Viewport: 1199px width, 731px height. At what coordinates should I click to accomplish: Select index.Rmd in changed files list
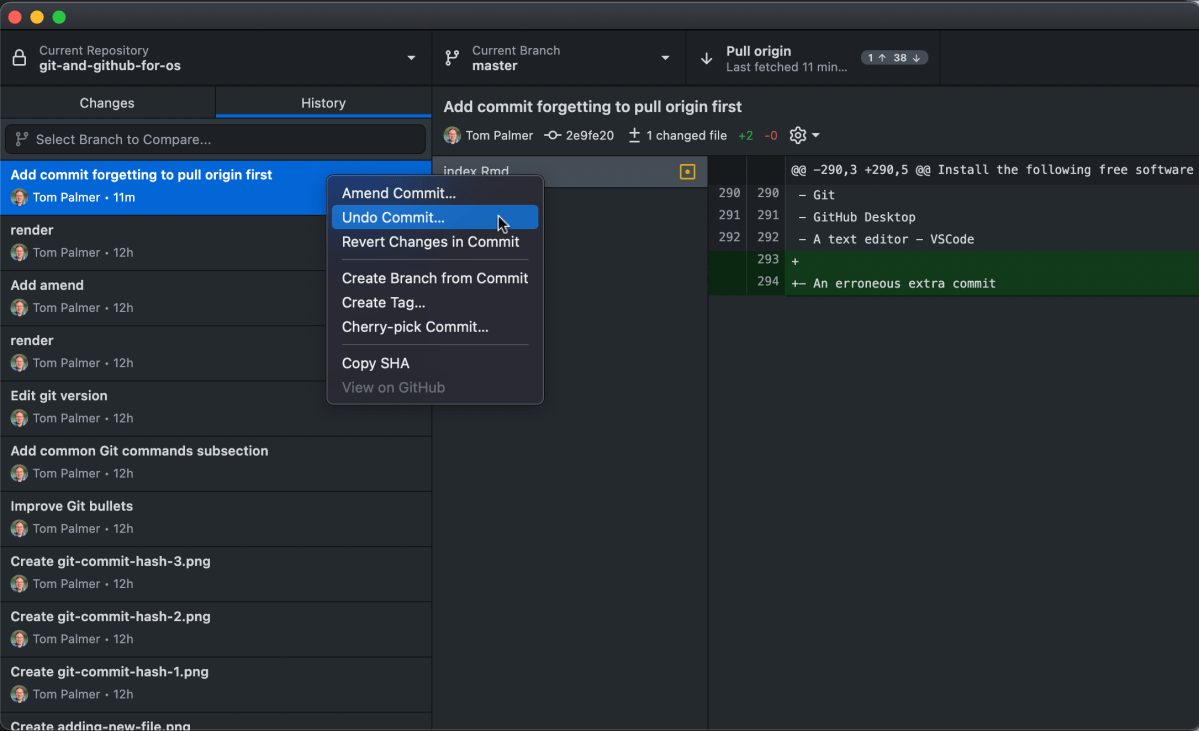pyautogui.click(x=570, y=171)
